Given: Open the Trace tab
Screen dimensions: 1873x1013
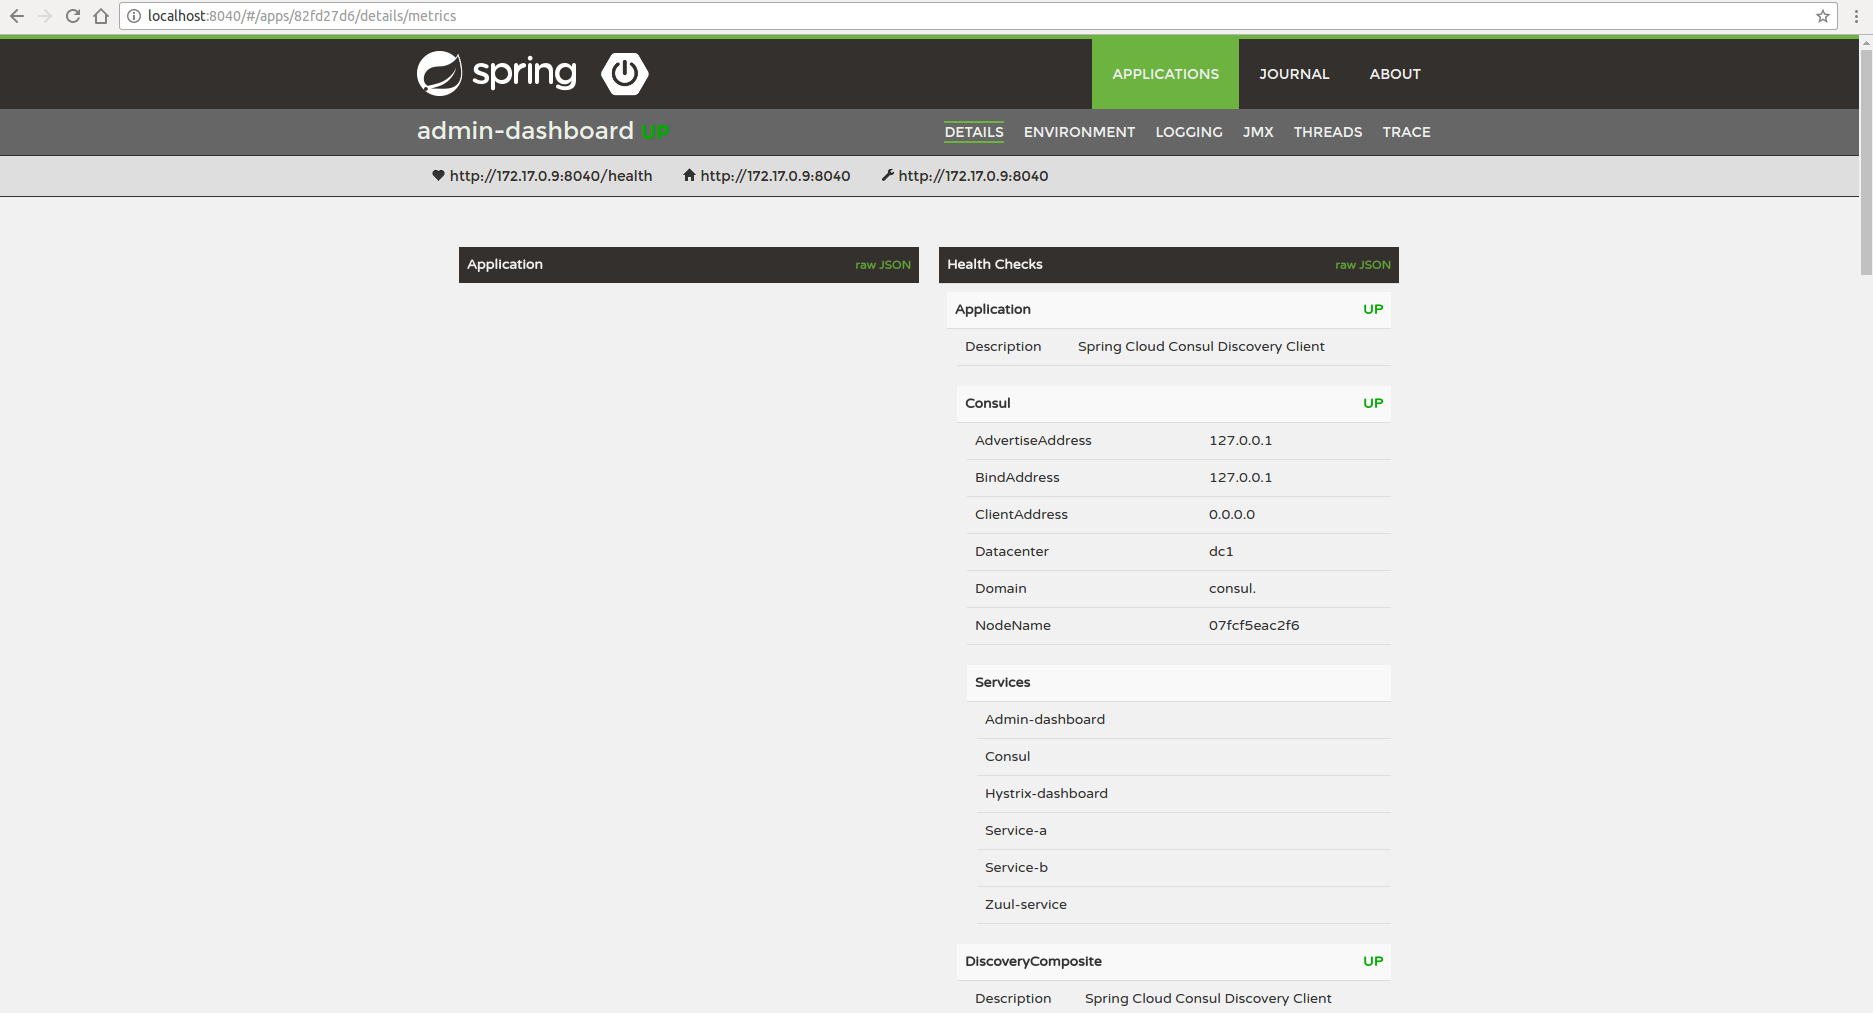Looking at the screenshot, I should (1406, 132).
